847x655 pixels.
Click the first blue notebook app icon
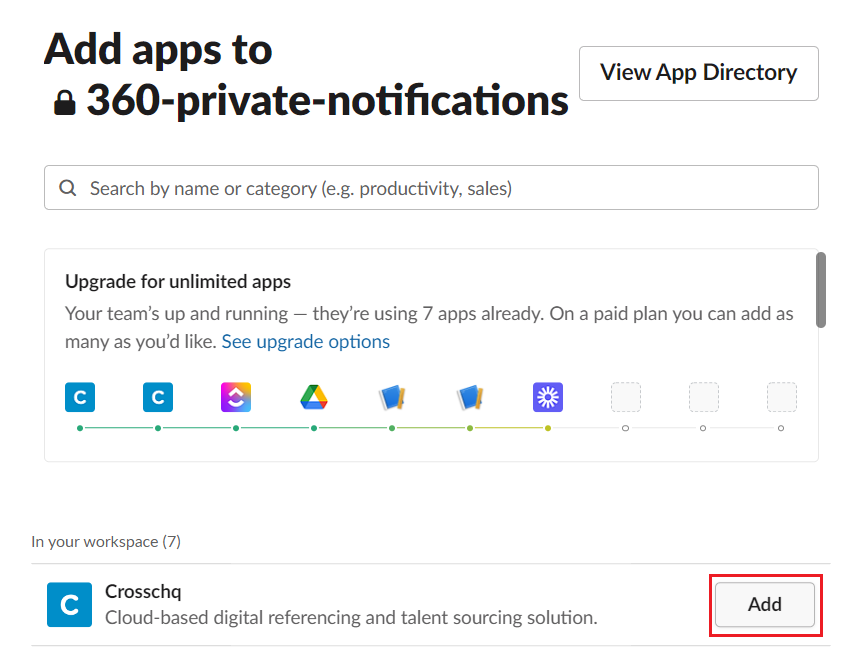tap(392, 397)
